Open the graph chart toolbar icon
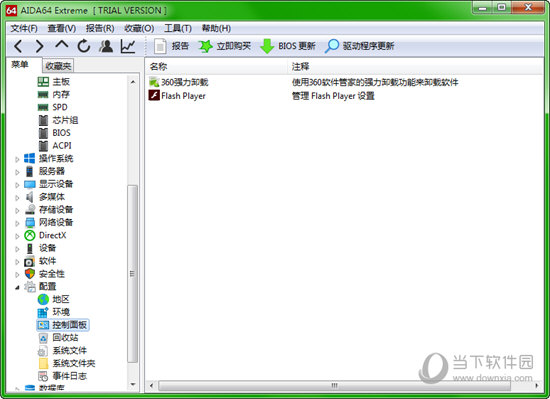 [128, 46]
